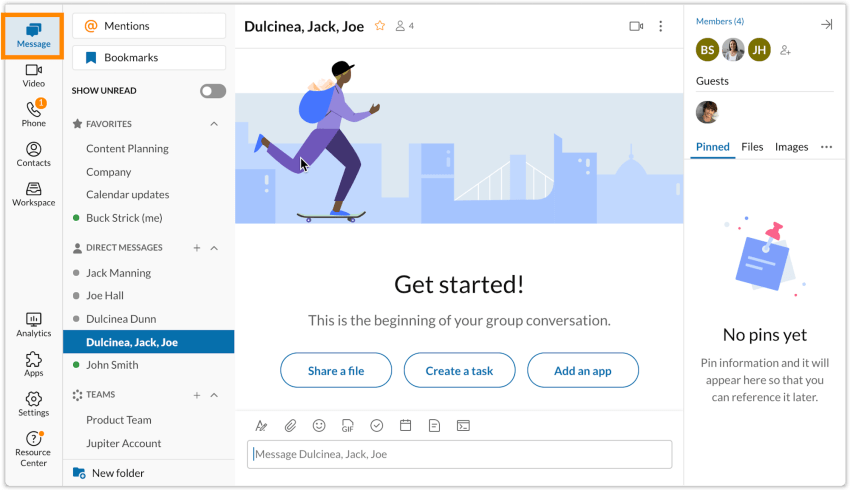Open the Members (4) link
This screenshot has height=490, width=850.
pos(720,21)
